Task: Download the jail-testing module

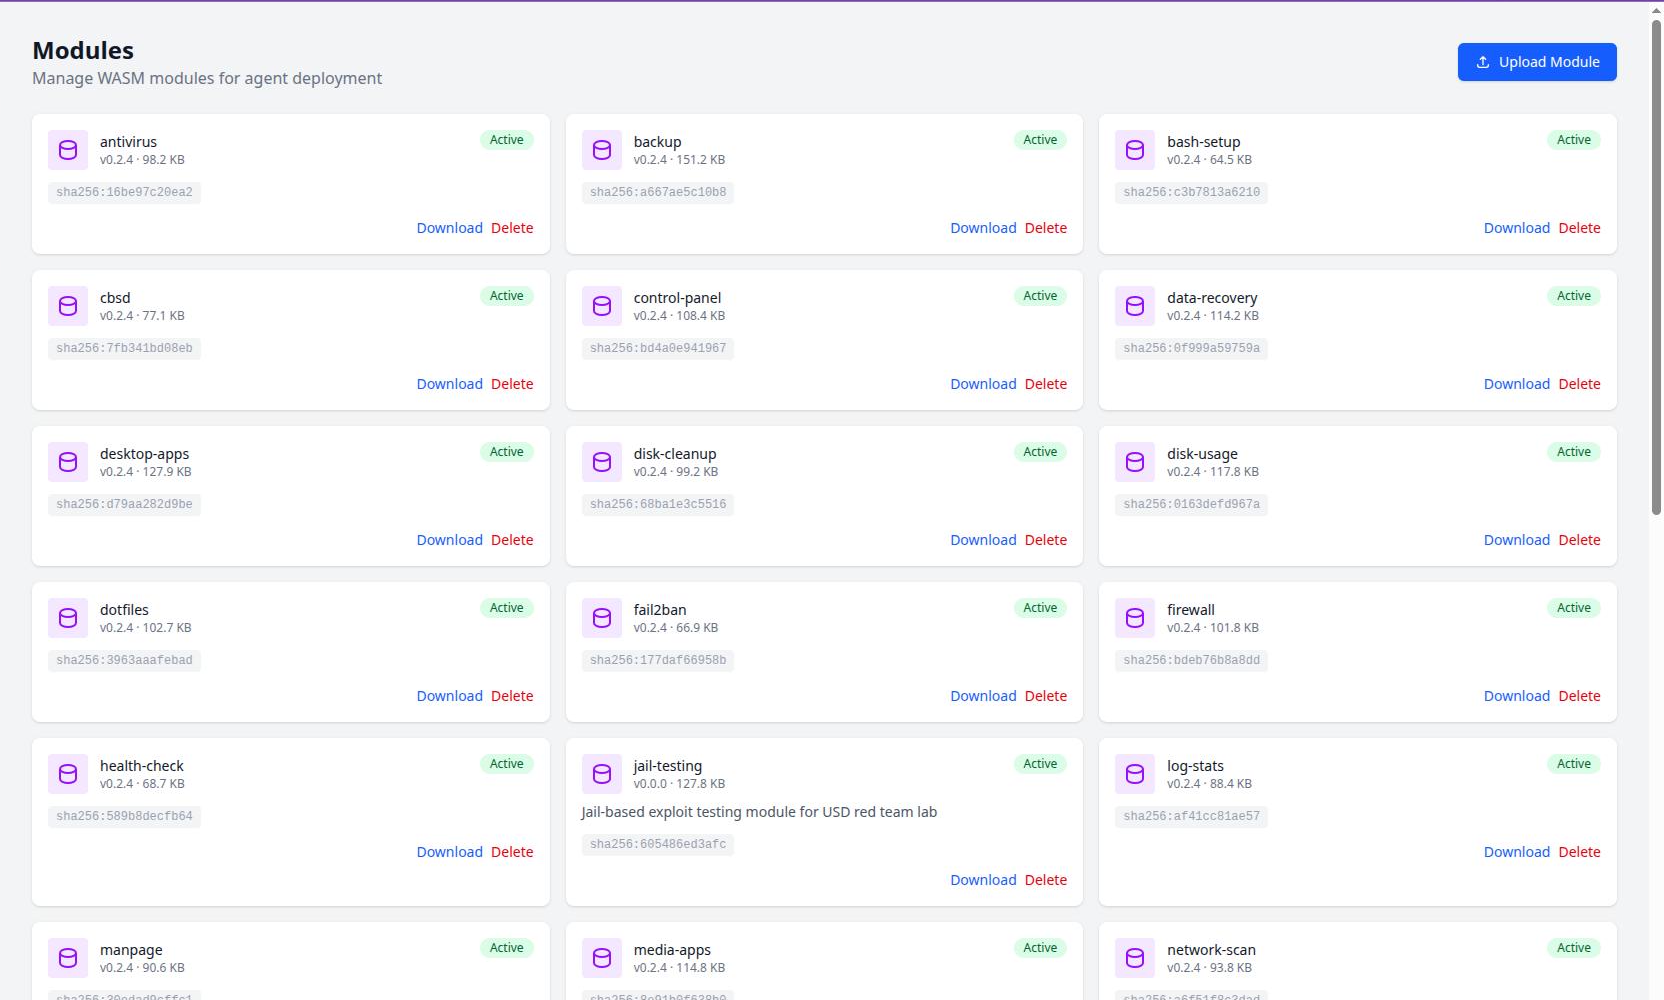Action: (983, 880)
